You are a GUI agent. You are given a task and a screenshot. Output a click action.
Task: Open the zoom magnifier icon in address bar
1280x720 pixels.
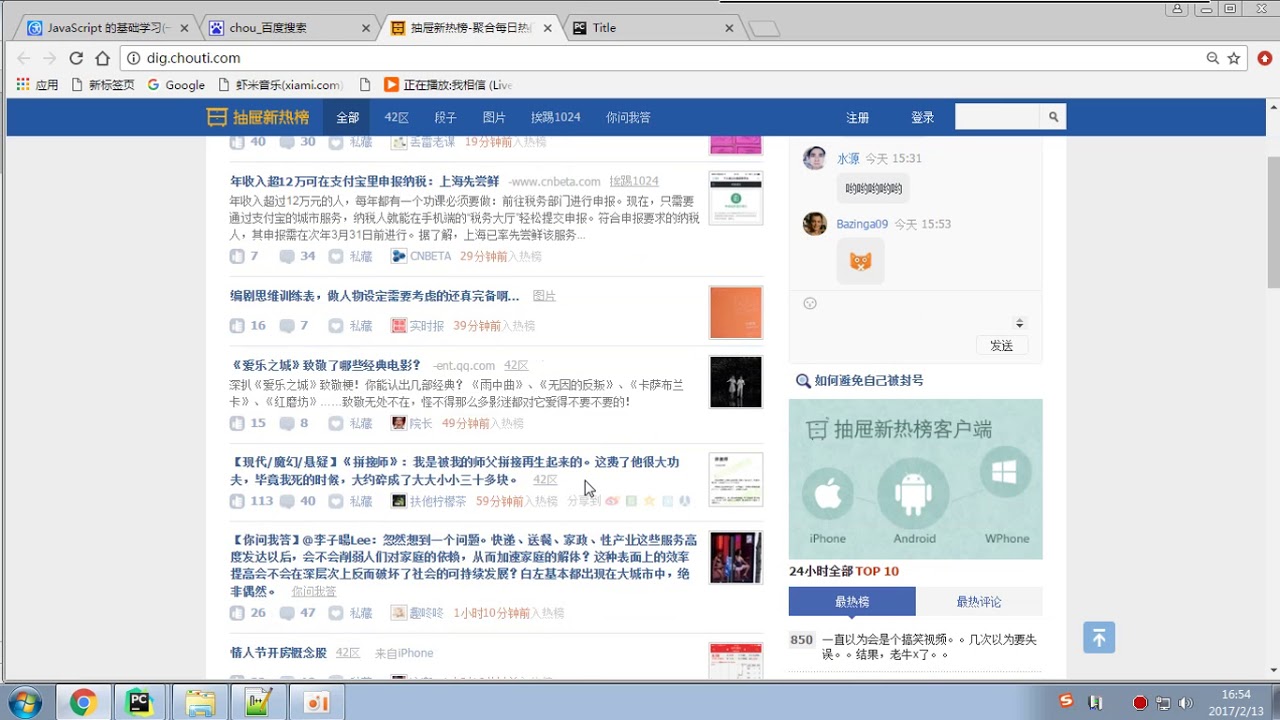[1212, 58]
